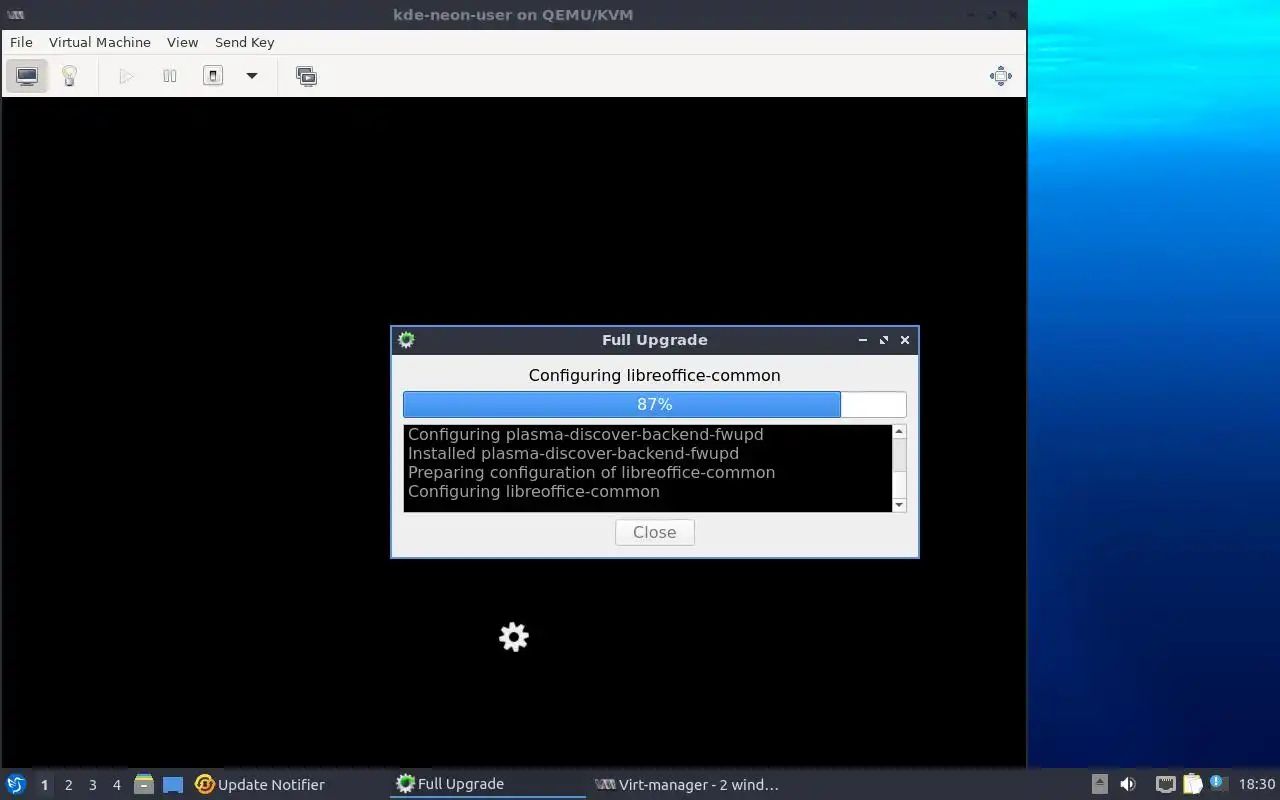The height and width of the screenshot is (800, 1280).
Task: Open the clipboard manager tray icon
Action: (1192, 784)
